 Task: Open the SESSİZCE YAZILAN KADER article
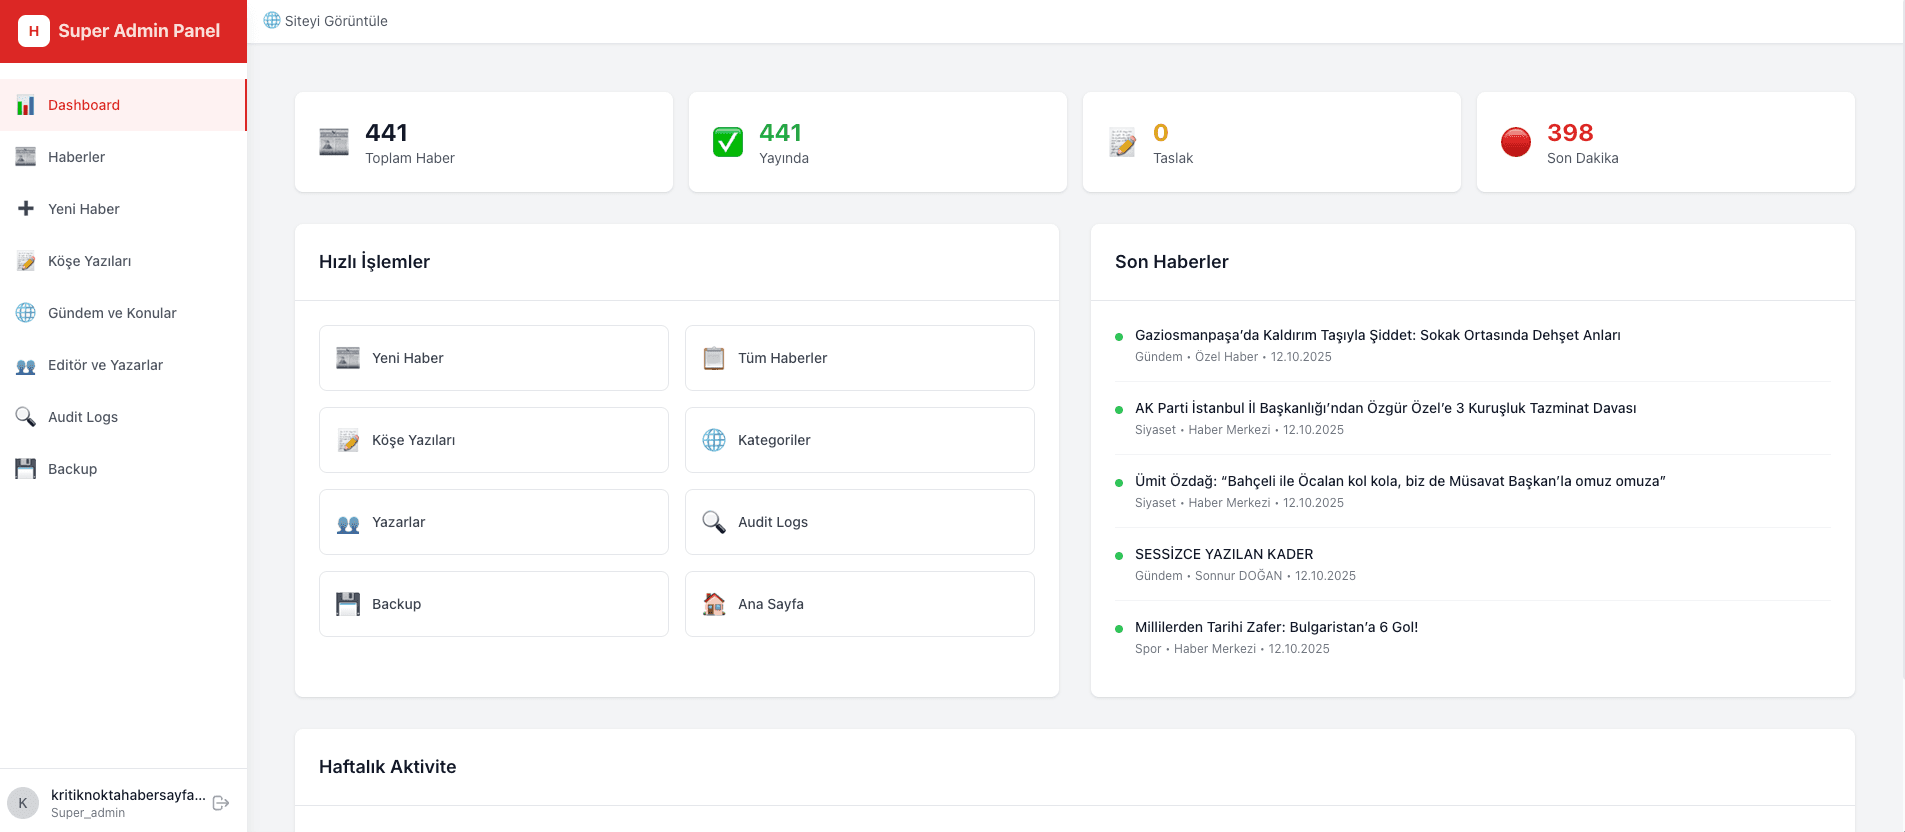[x=1224, y=554]
